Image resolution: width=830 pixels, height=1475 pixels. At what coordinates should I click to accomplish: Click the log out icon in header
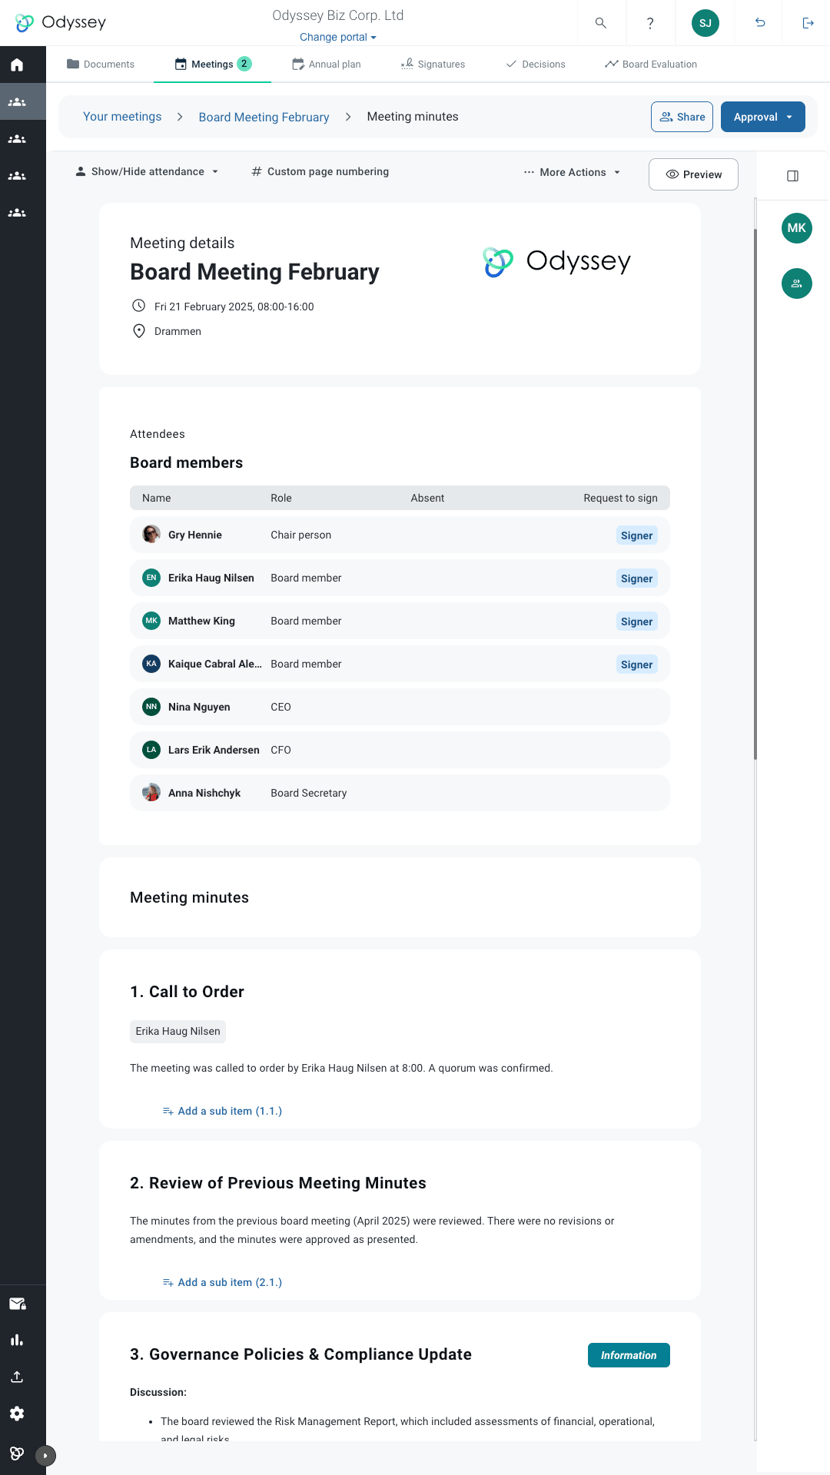click(808, 23)
